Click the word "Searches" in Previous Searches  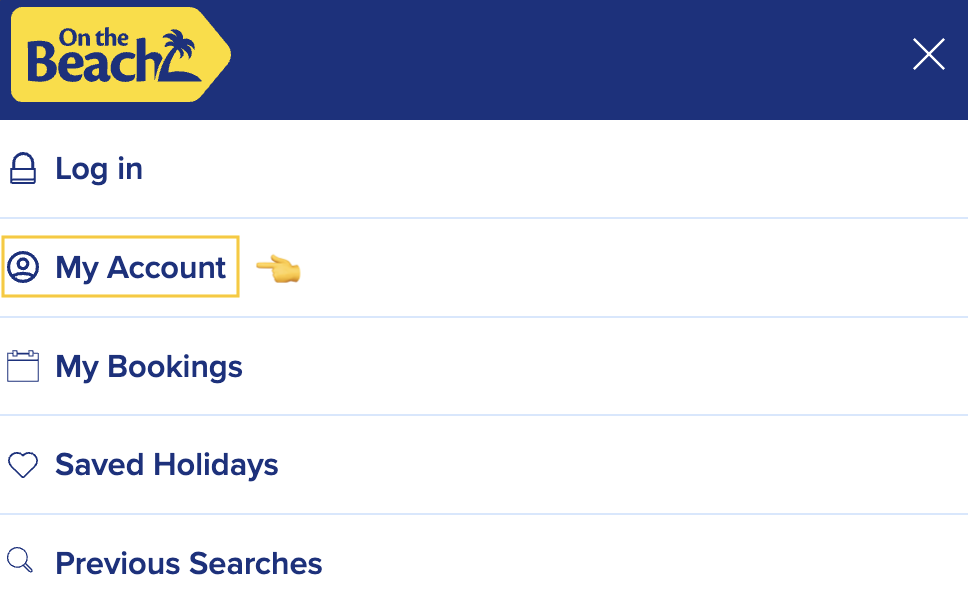pos(255,563)
